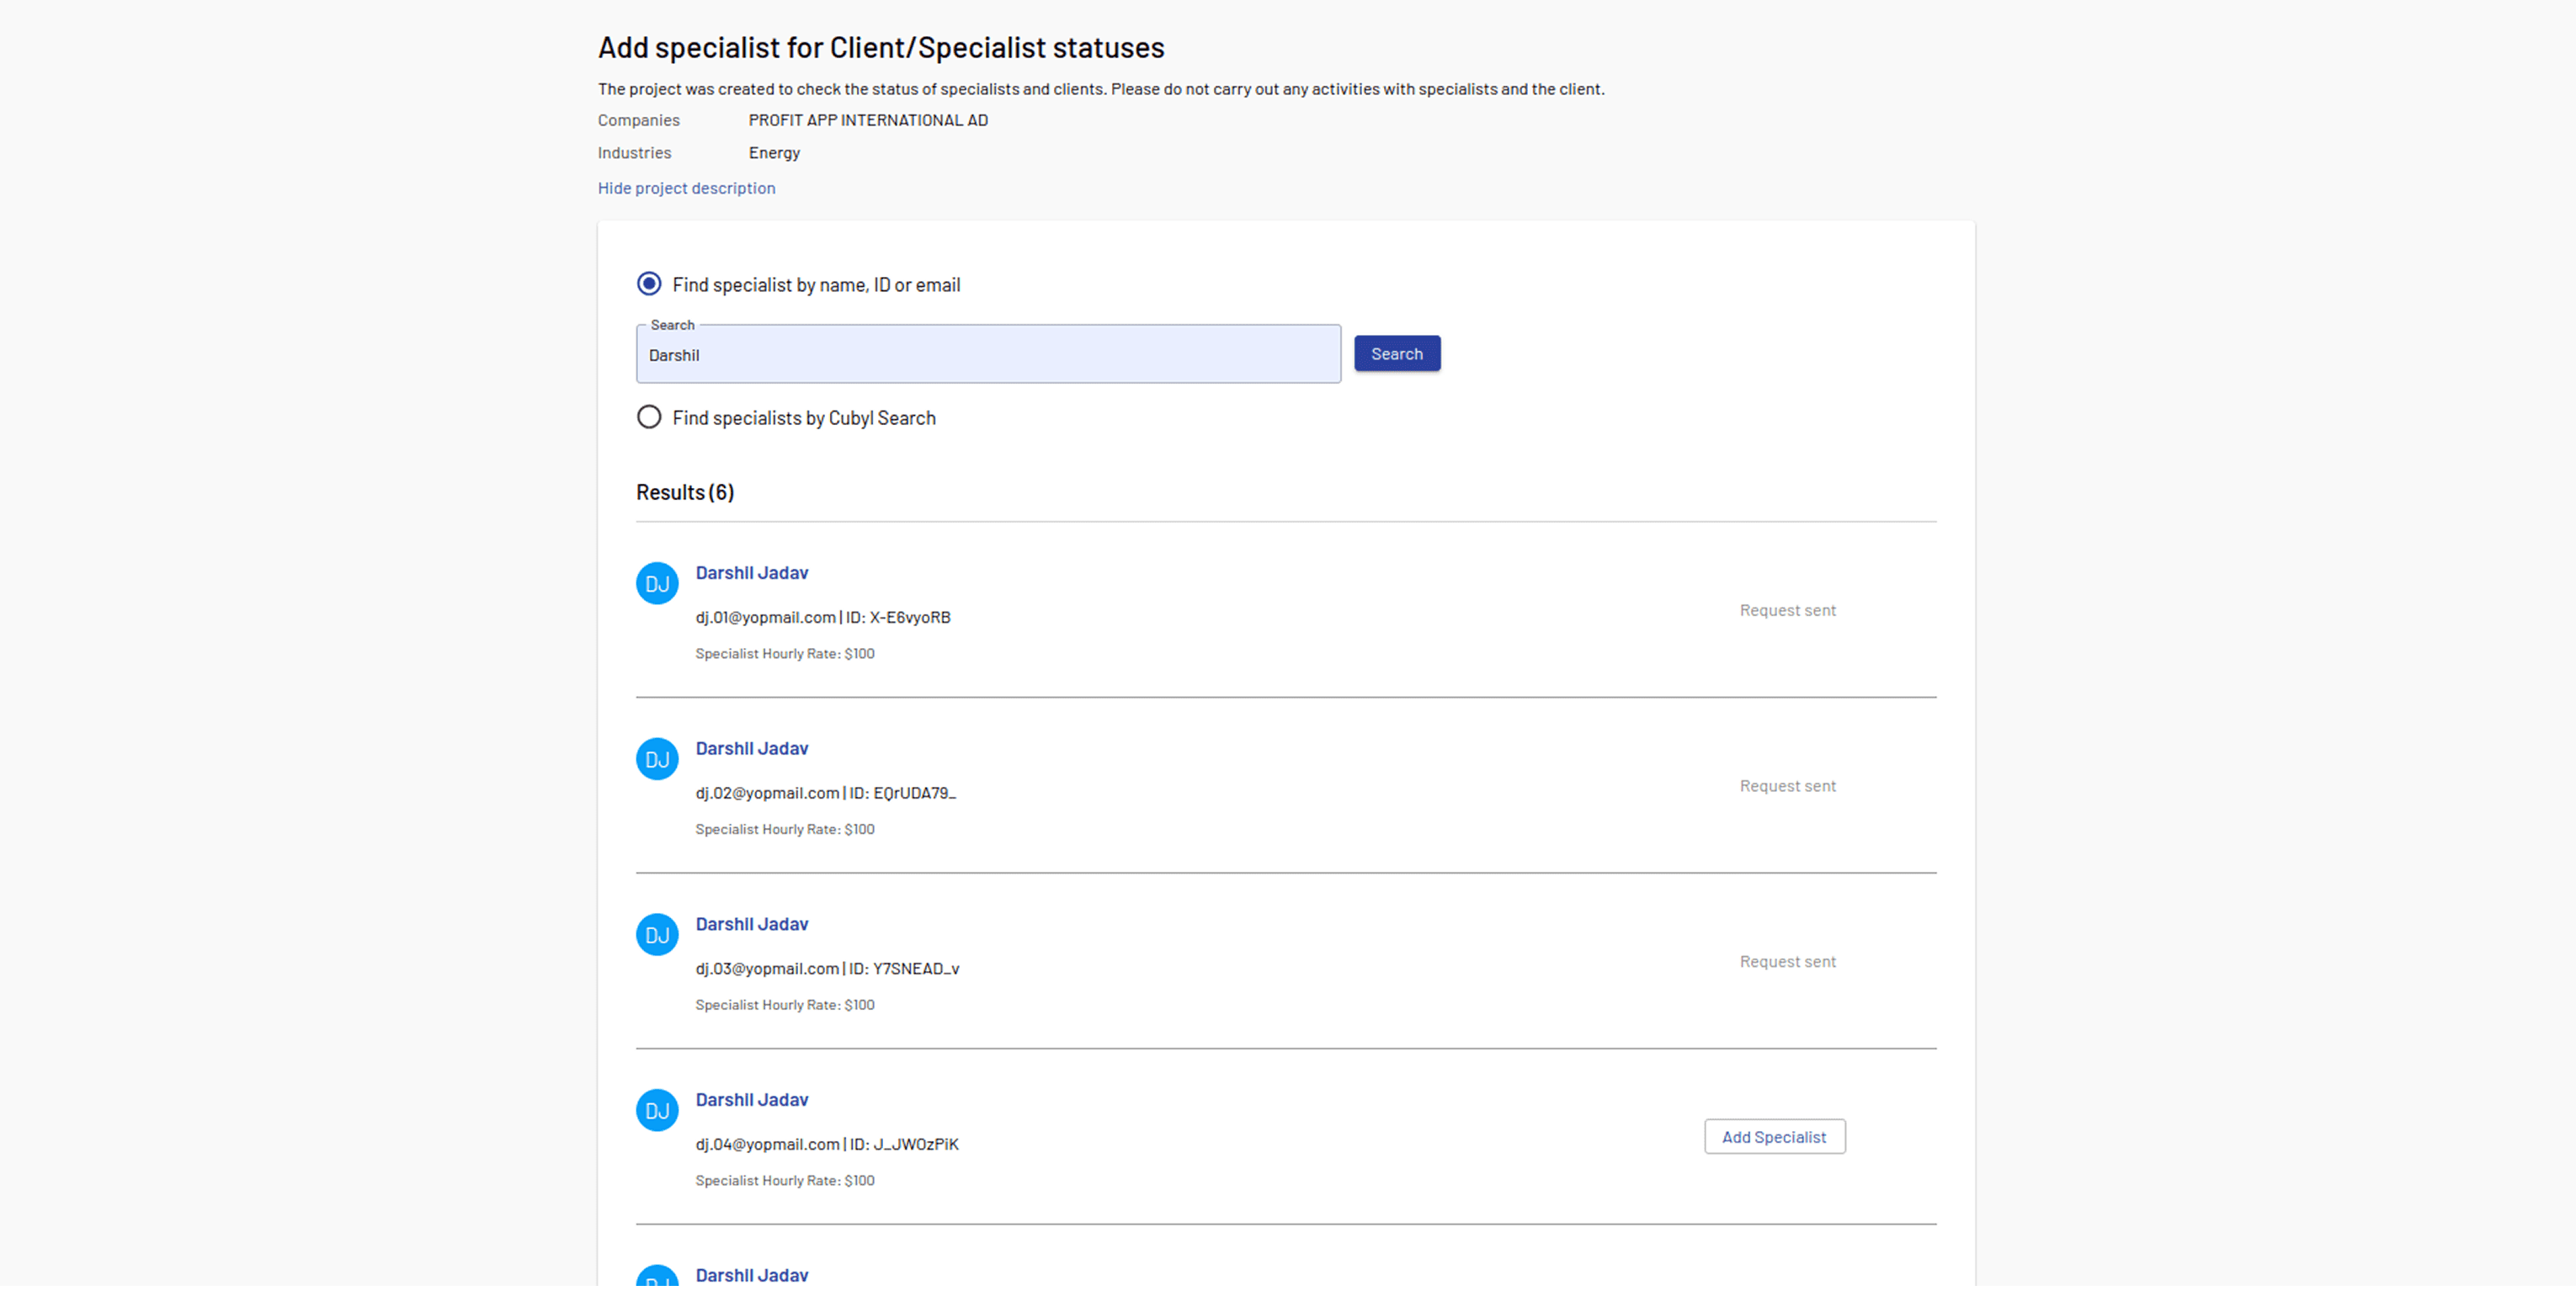Click Specialist Hourly Rate: $100 under dj.03
Image resolution: width=2576 pixels, height=1296 pixels.
(785, 1005)
